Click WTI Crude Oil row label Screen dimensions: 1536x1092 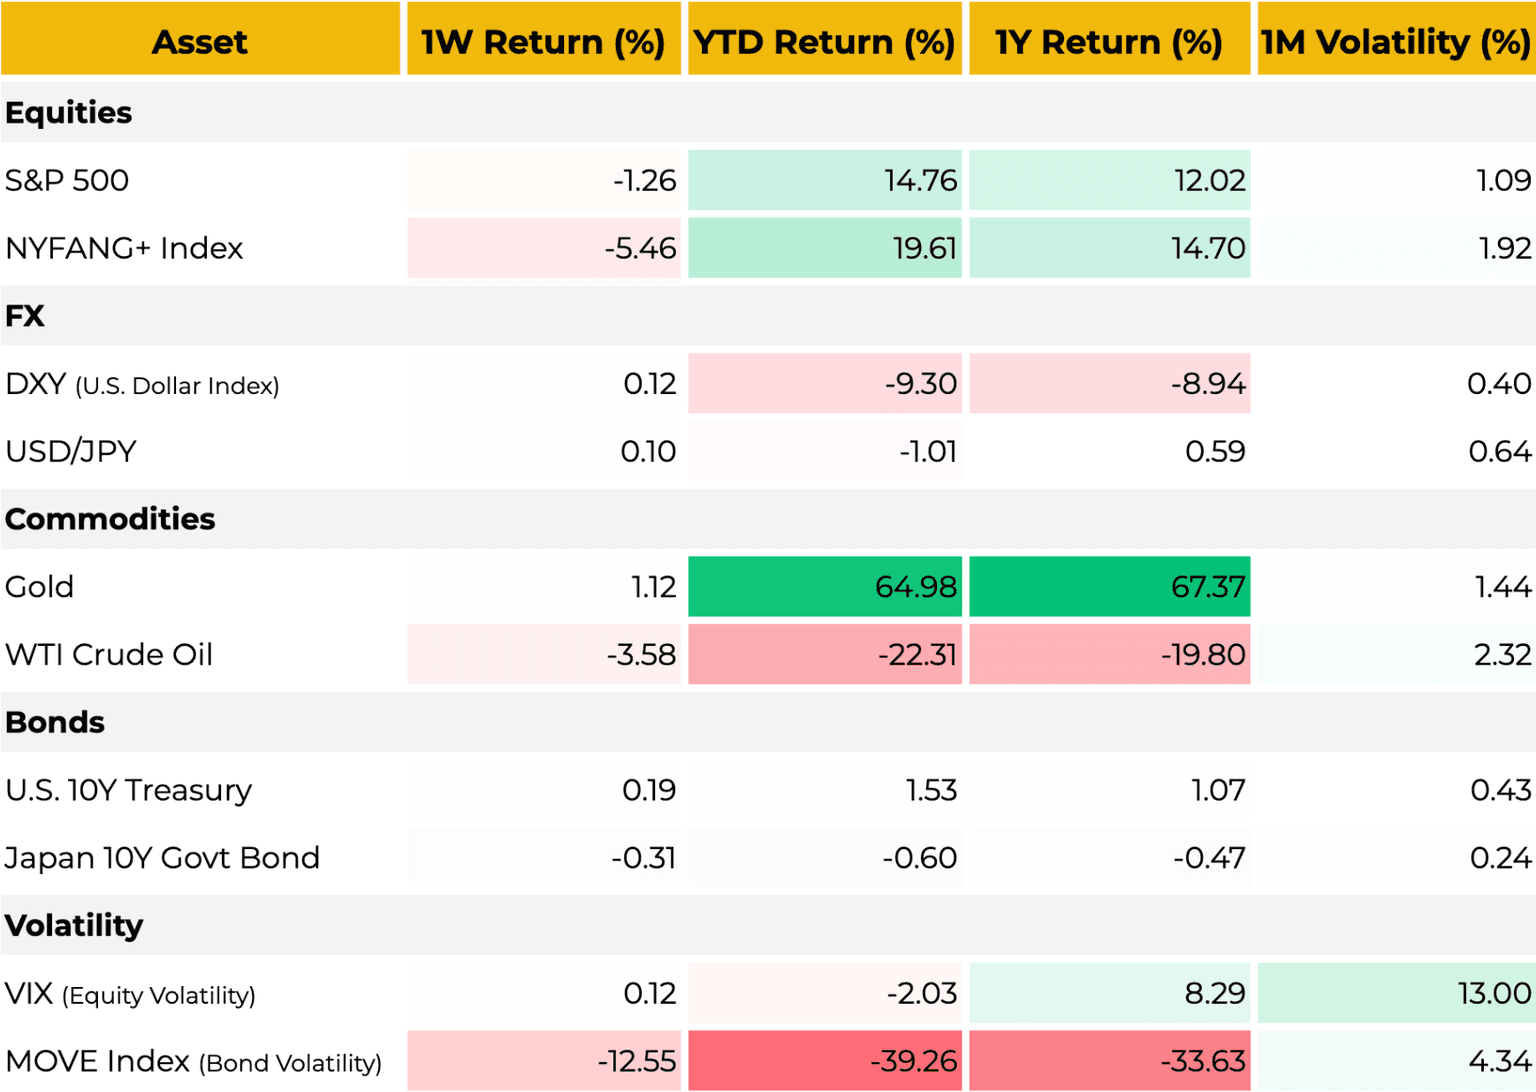109,655
